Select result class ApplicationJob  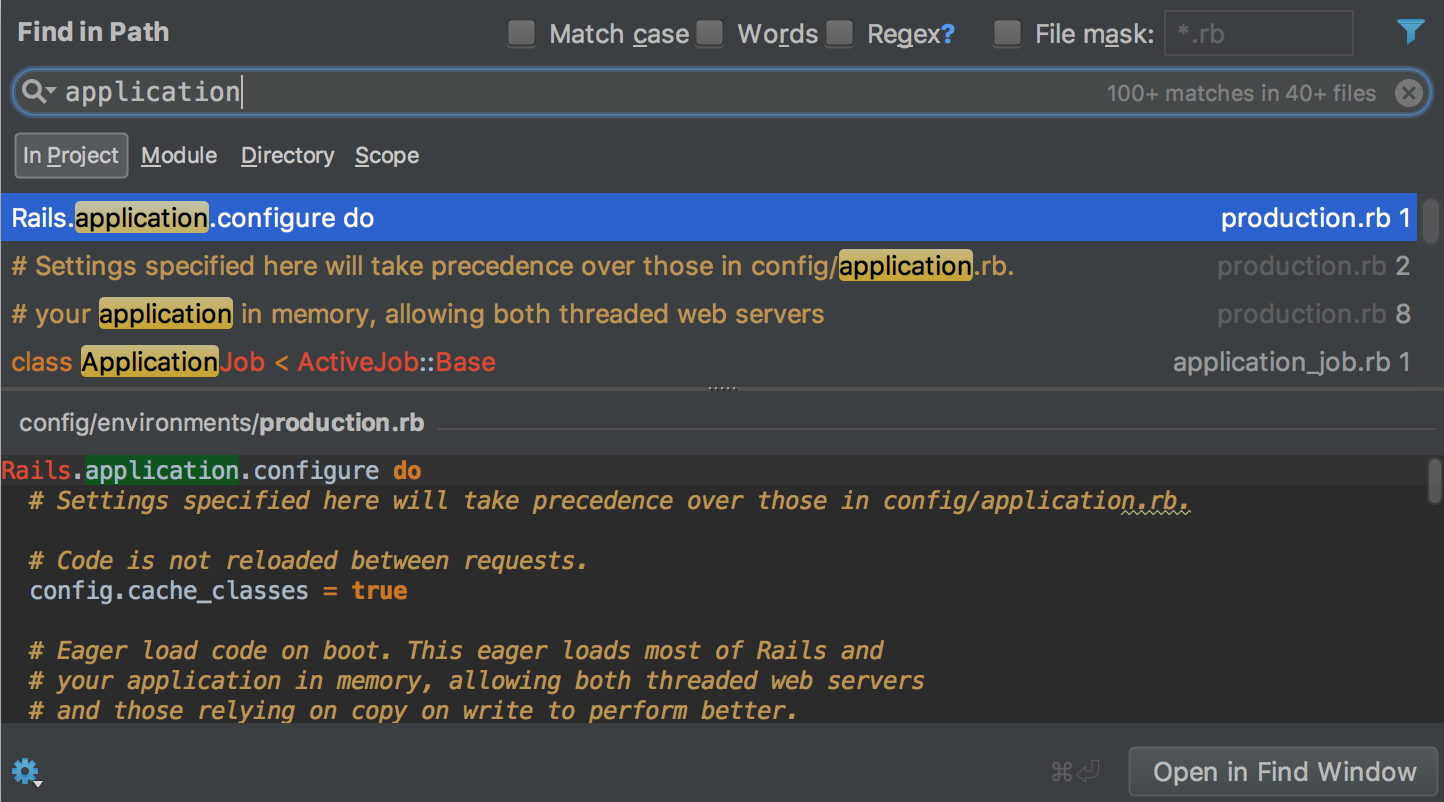[x=709, y=362]
